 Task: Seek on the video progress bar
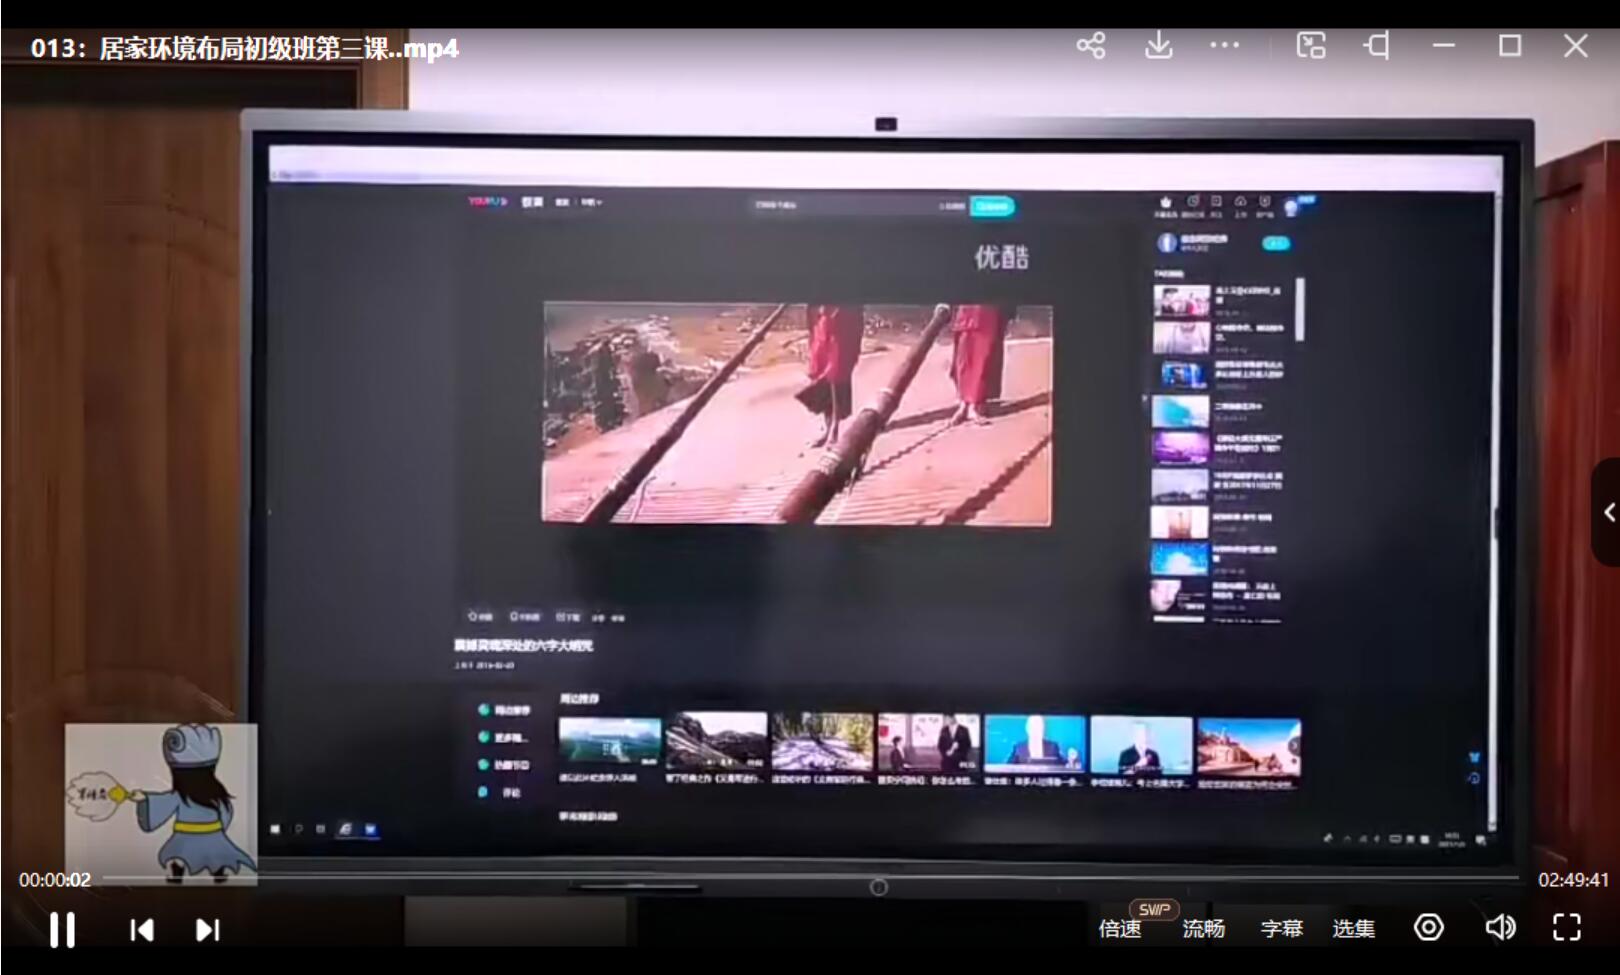coord(810,879)
